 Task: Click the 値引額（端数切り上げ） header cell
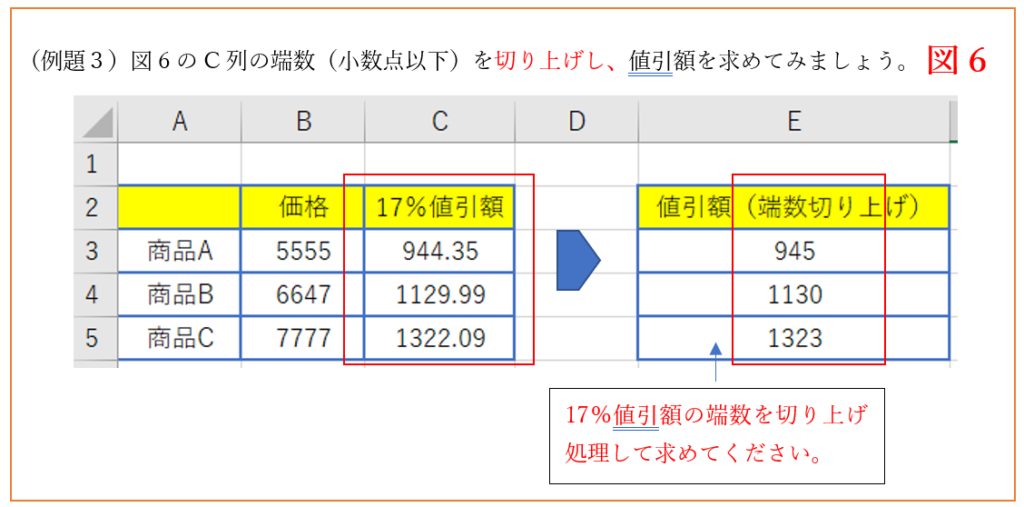[793, 208]
